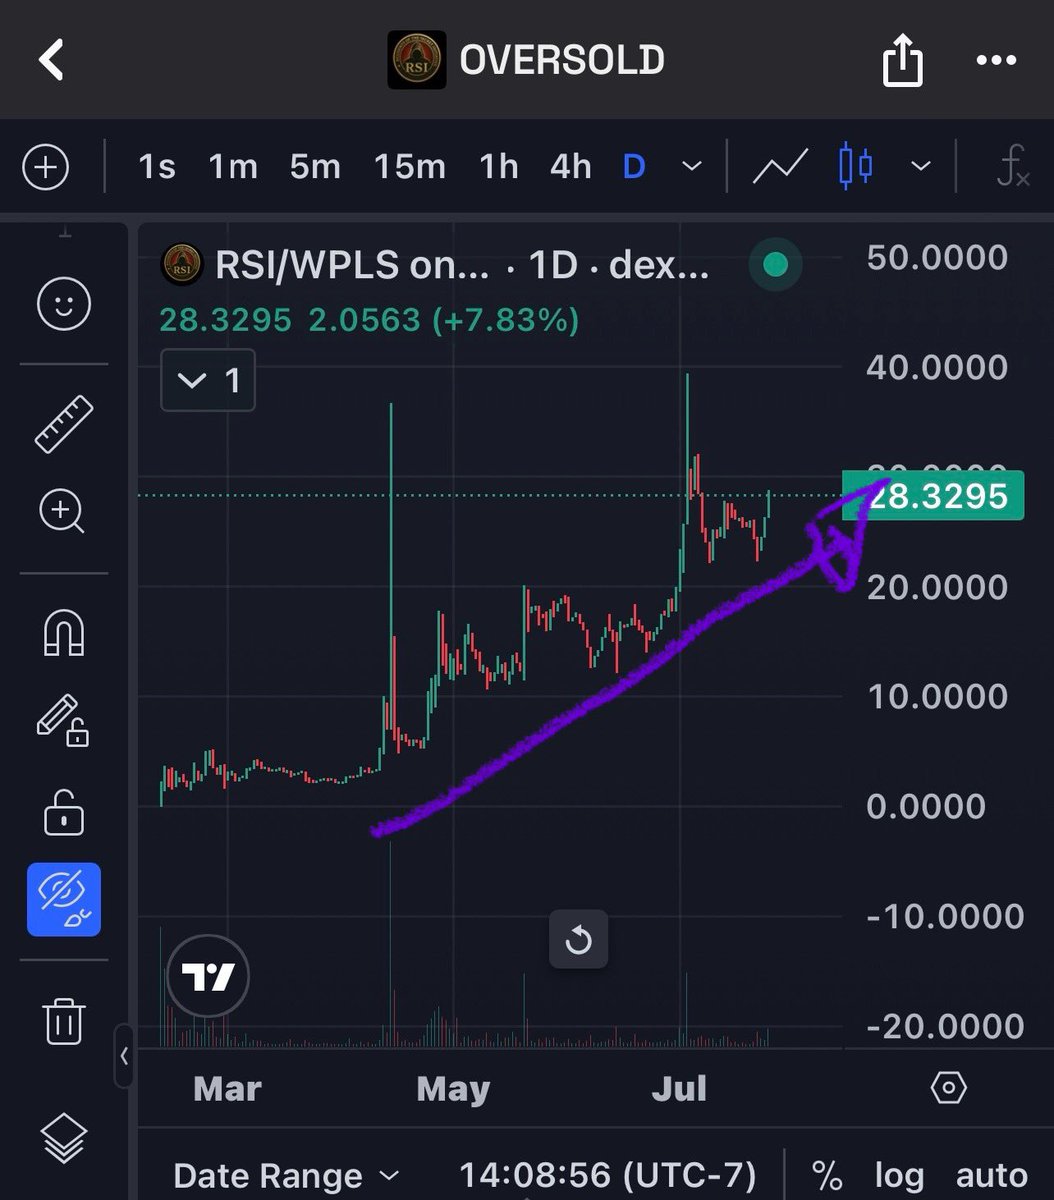This screenshot has height=1200, width=1054.
Task: Select the 1s timeframe
Action: pyautogui.click(x=157, y=167)
